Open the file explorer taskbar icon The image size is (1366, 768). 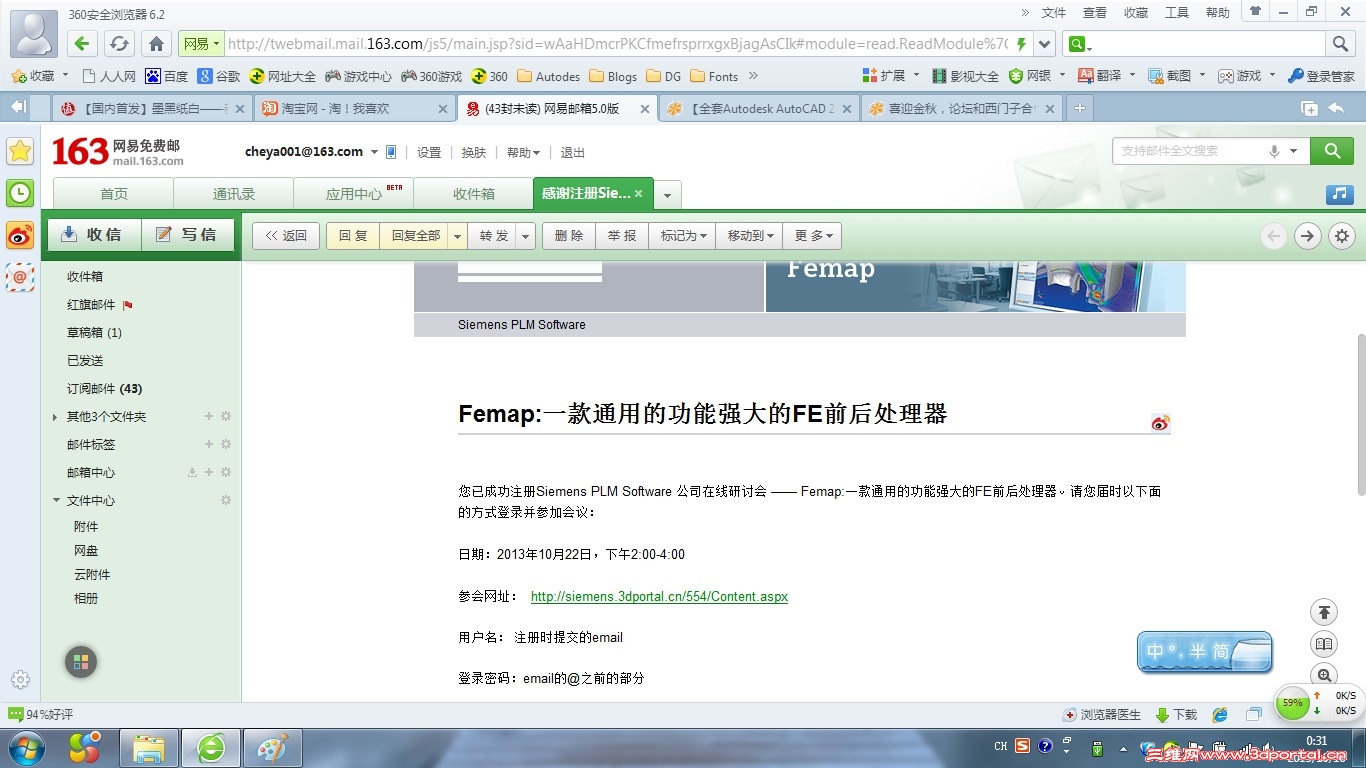pos(149,747)
